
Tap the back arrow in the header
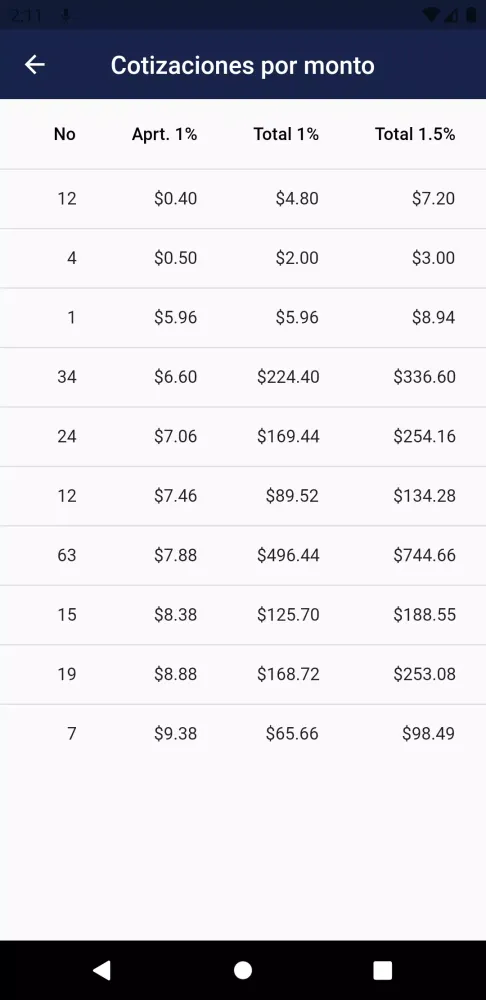[x=34, y=64]
